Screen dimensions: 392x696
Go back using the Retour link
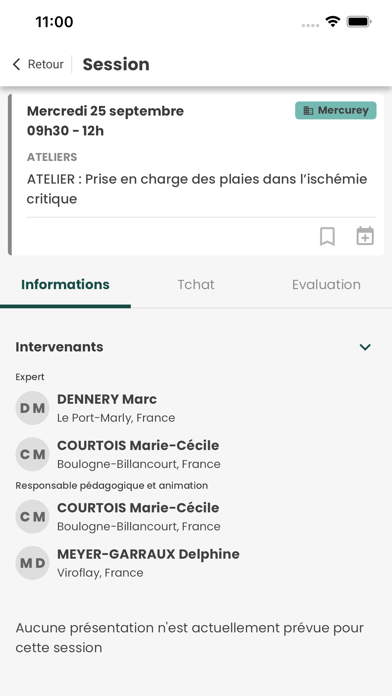46,64
